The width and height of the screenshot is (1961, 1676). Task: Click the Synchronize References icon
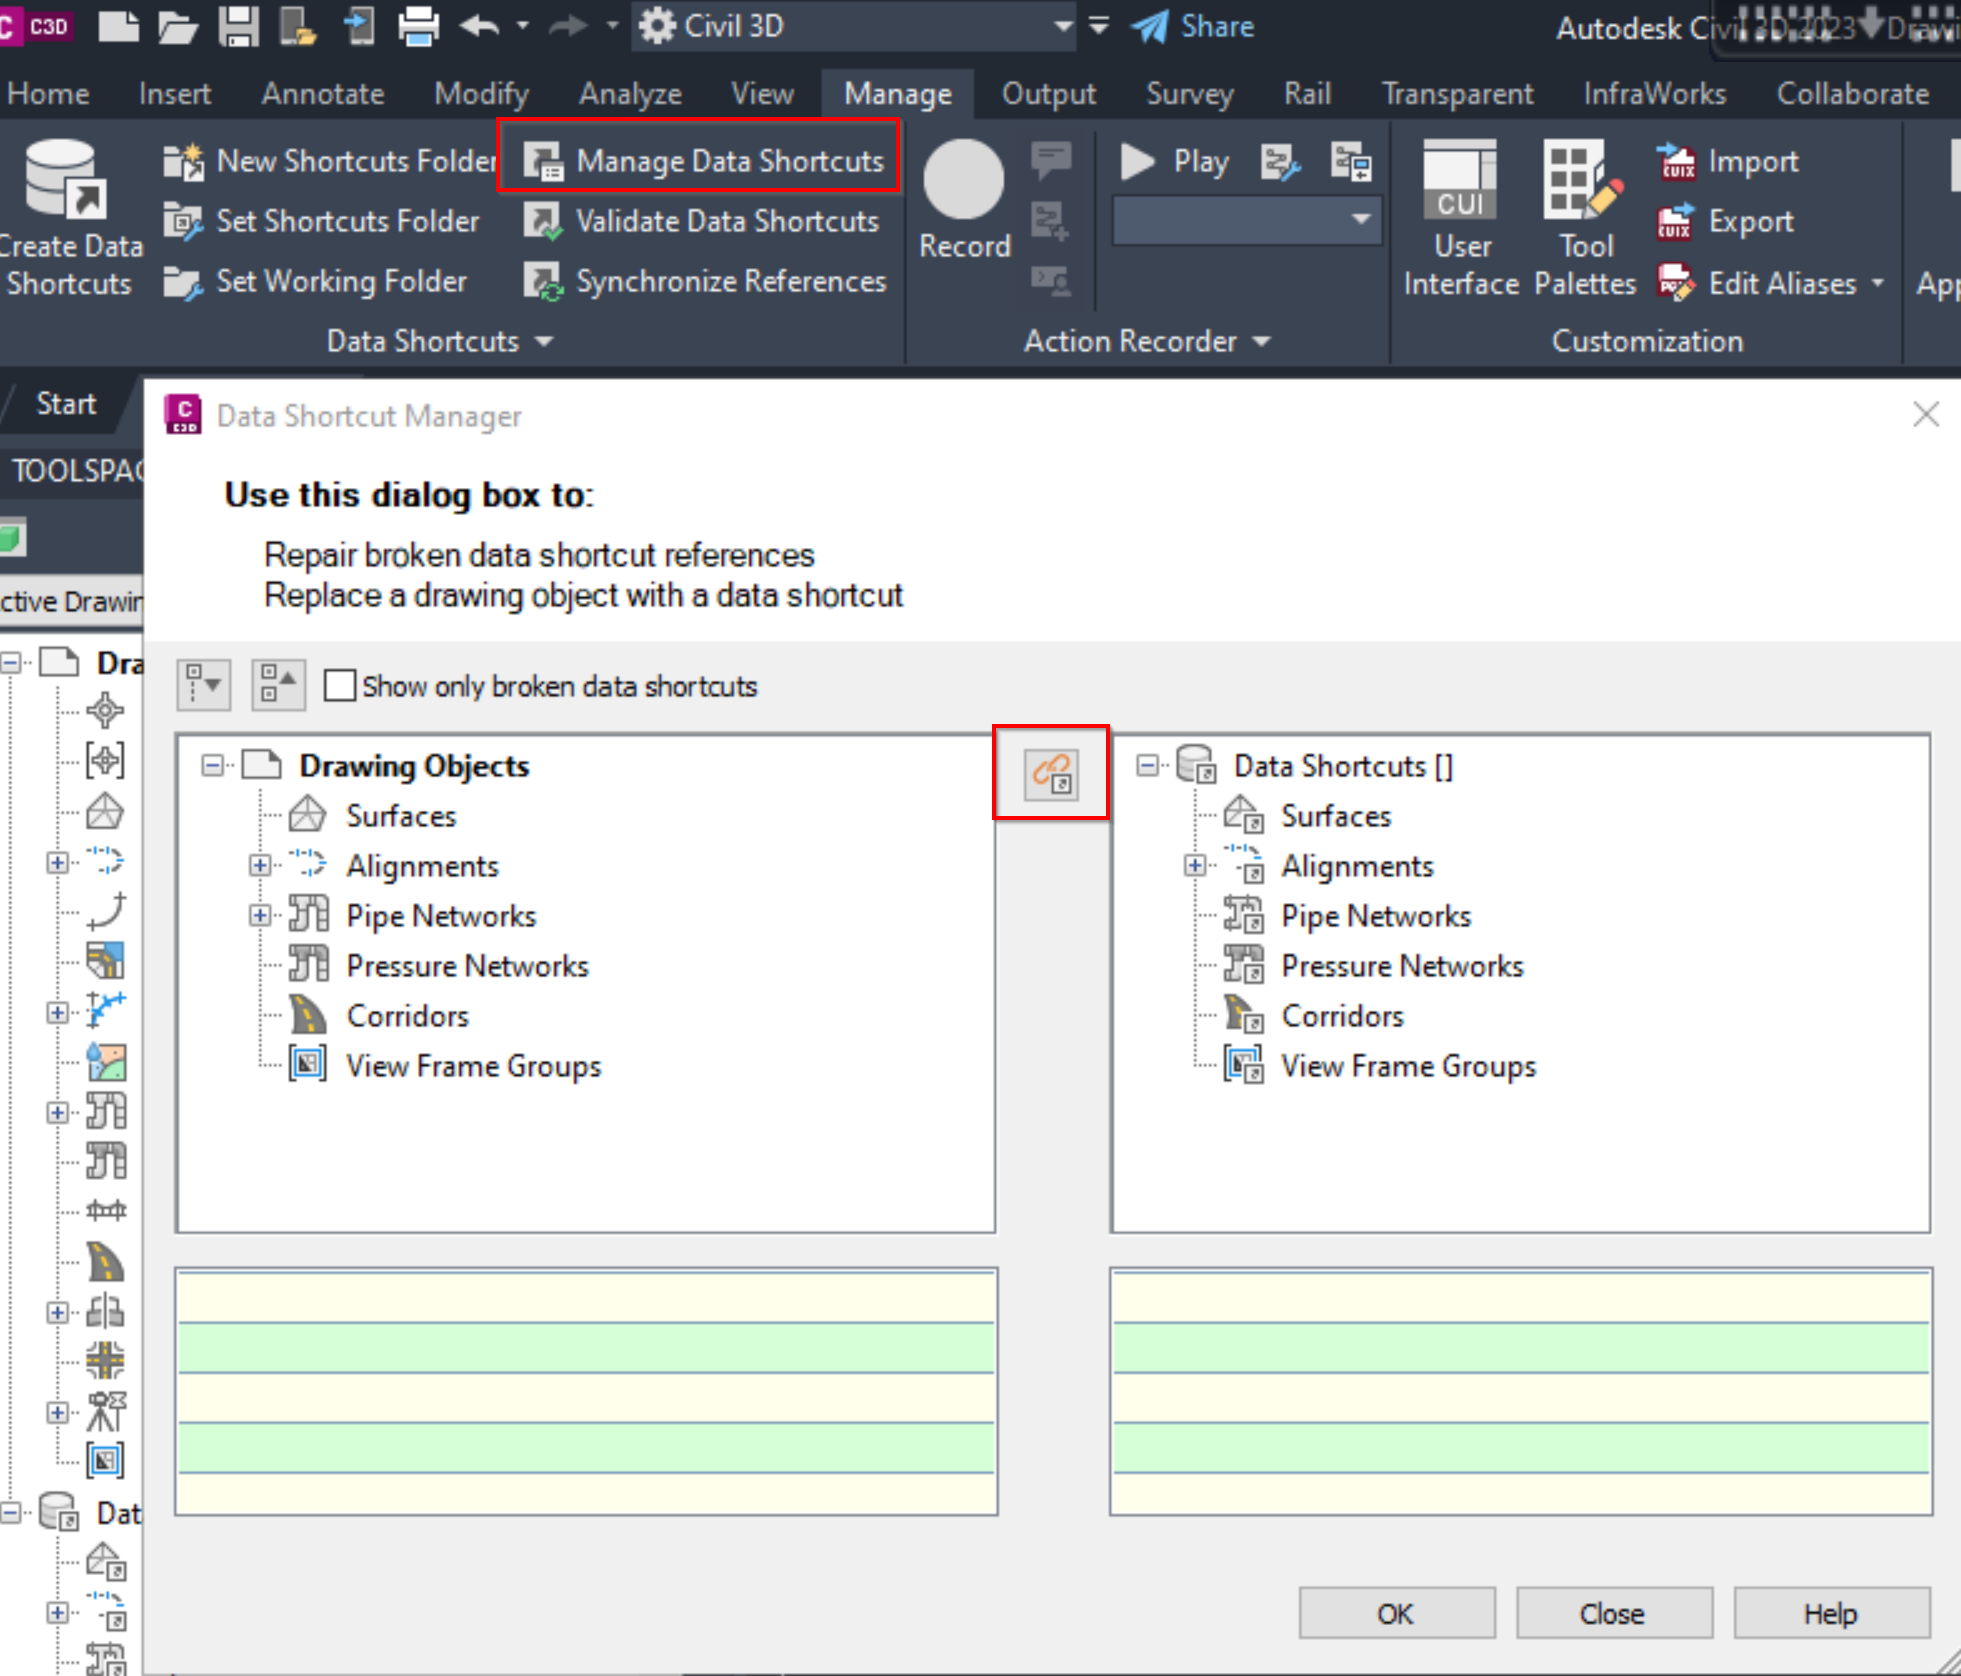pos(543,282)
